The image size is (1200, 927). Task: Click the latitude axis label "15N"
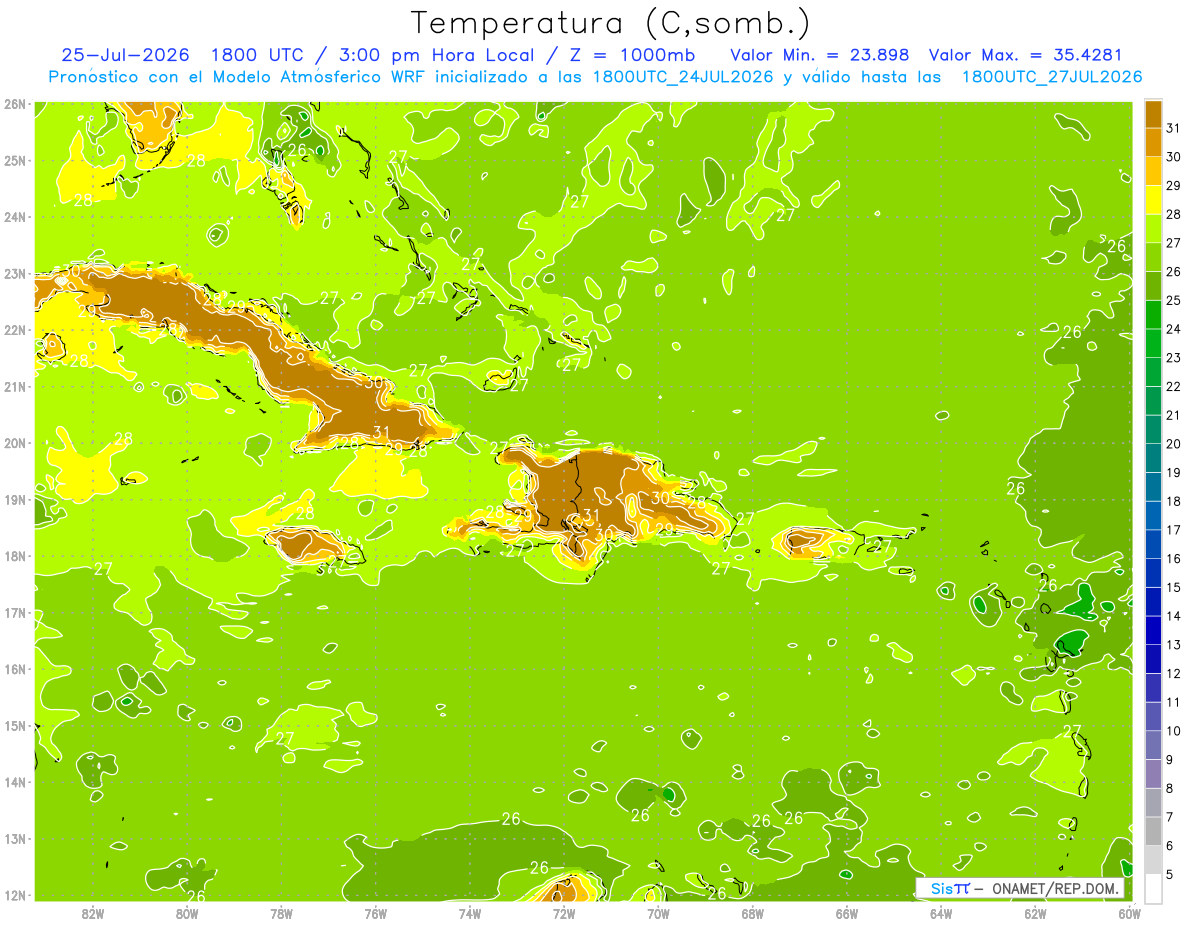pyautogui.click(x=14, y=725)
